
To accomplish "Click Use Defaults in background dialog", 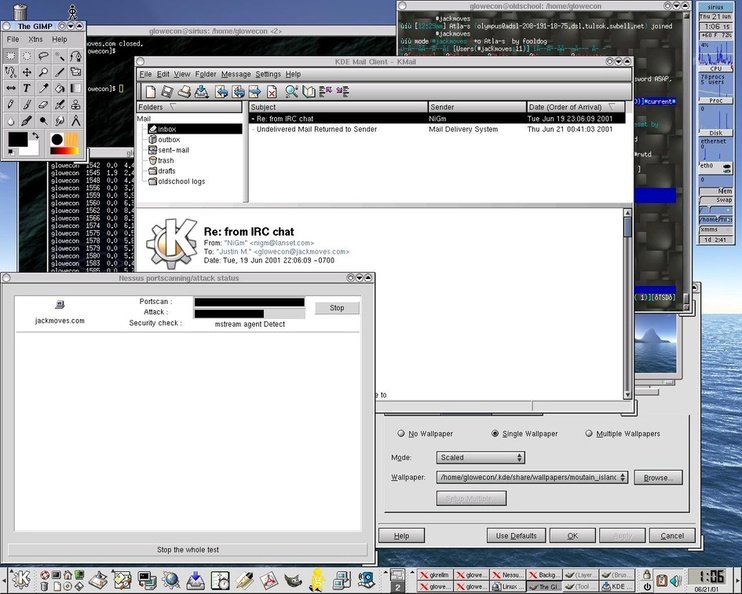I will 516,536.
